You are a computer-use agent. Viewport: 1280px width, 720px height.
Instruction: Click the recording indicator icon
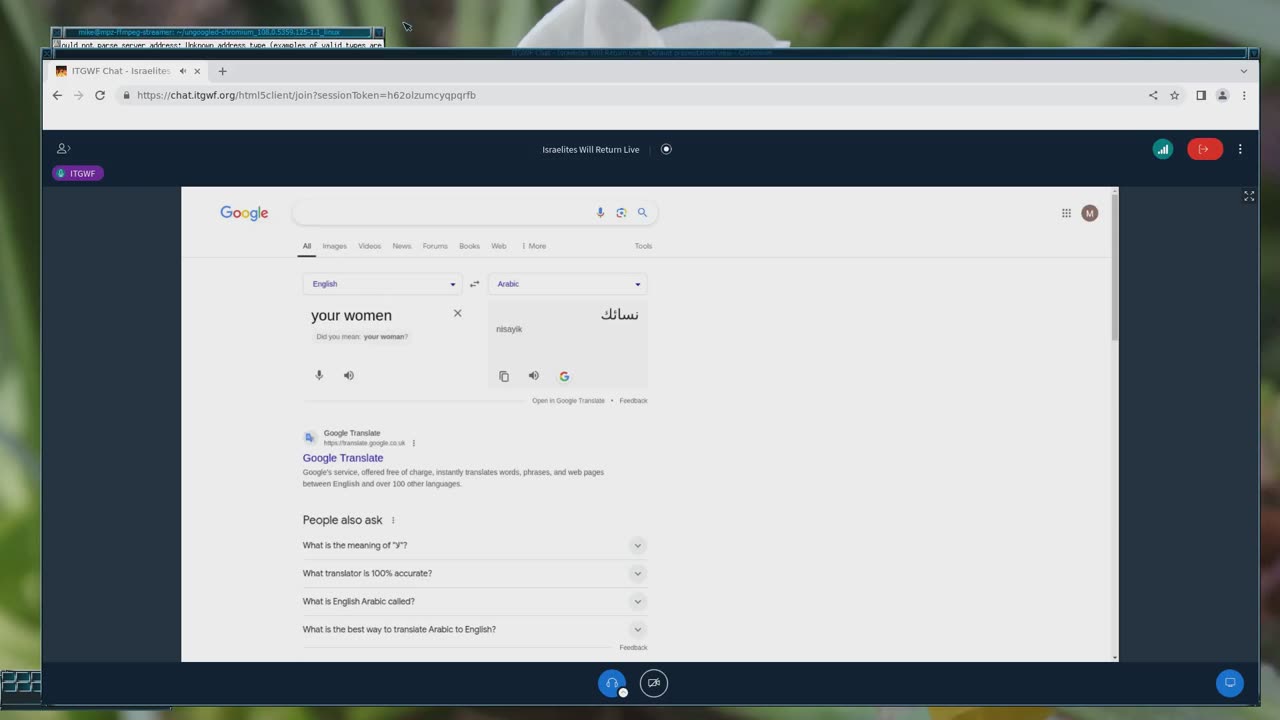[x=667, y=149]
